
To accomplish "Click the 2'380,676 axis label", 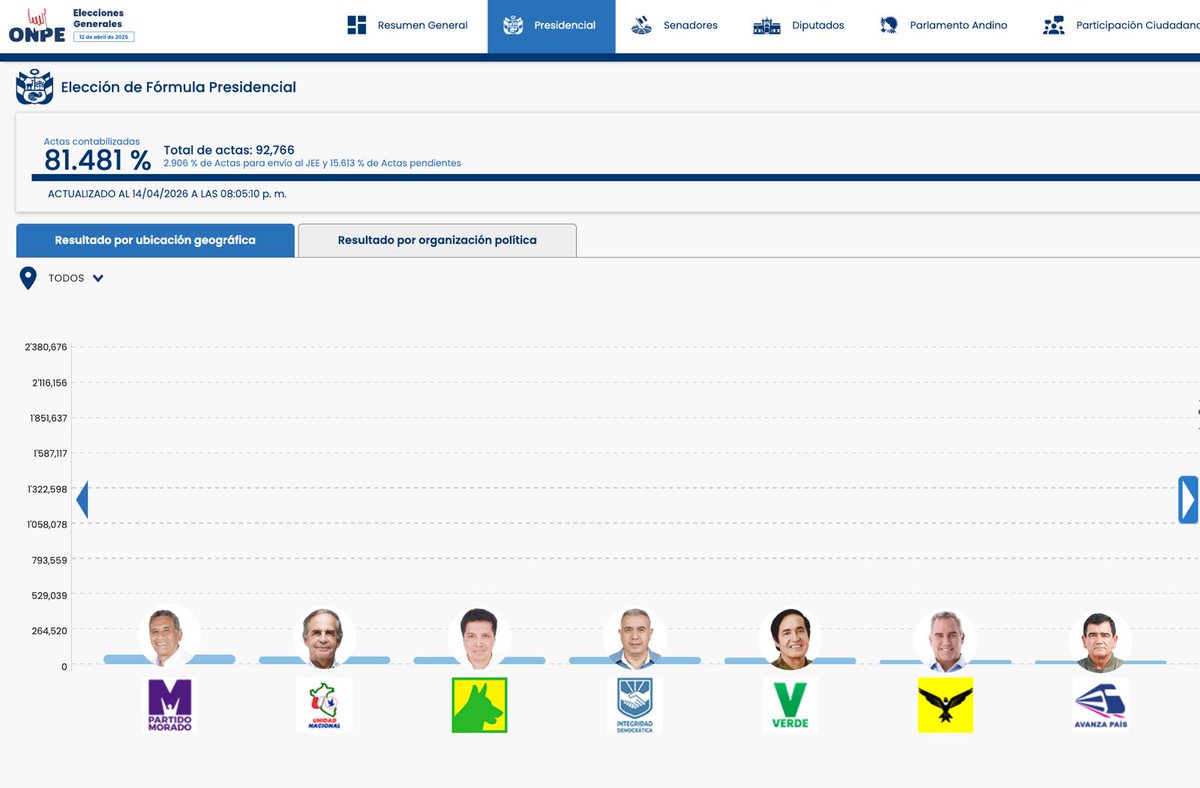I will point(47,347).
